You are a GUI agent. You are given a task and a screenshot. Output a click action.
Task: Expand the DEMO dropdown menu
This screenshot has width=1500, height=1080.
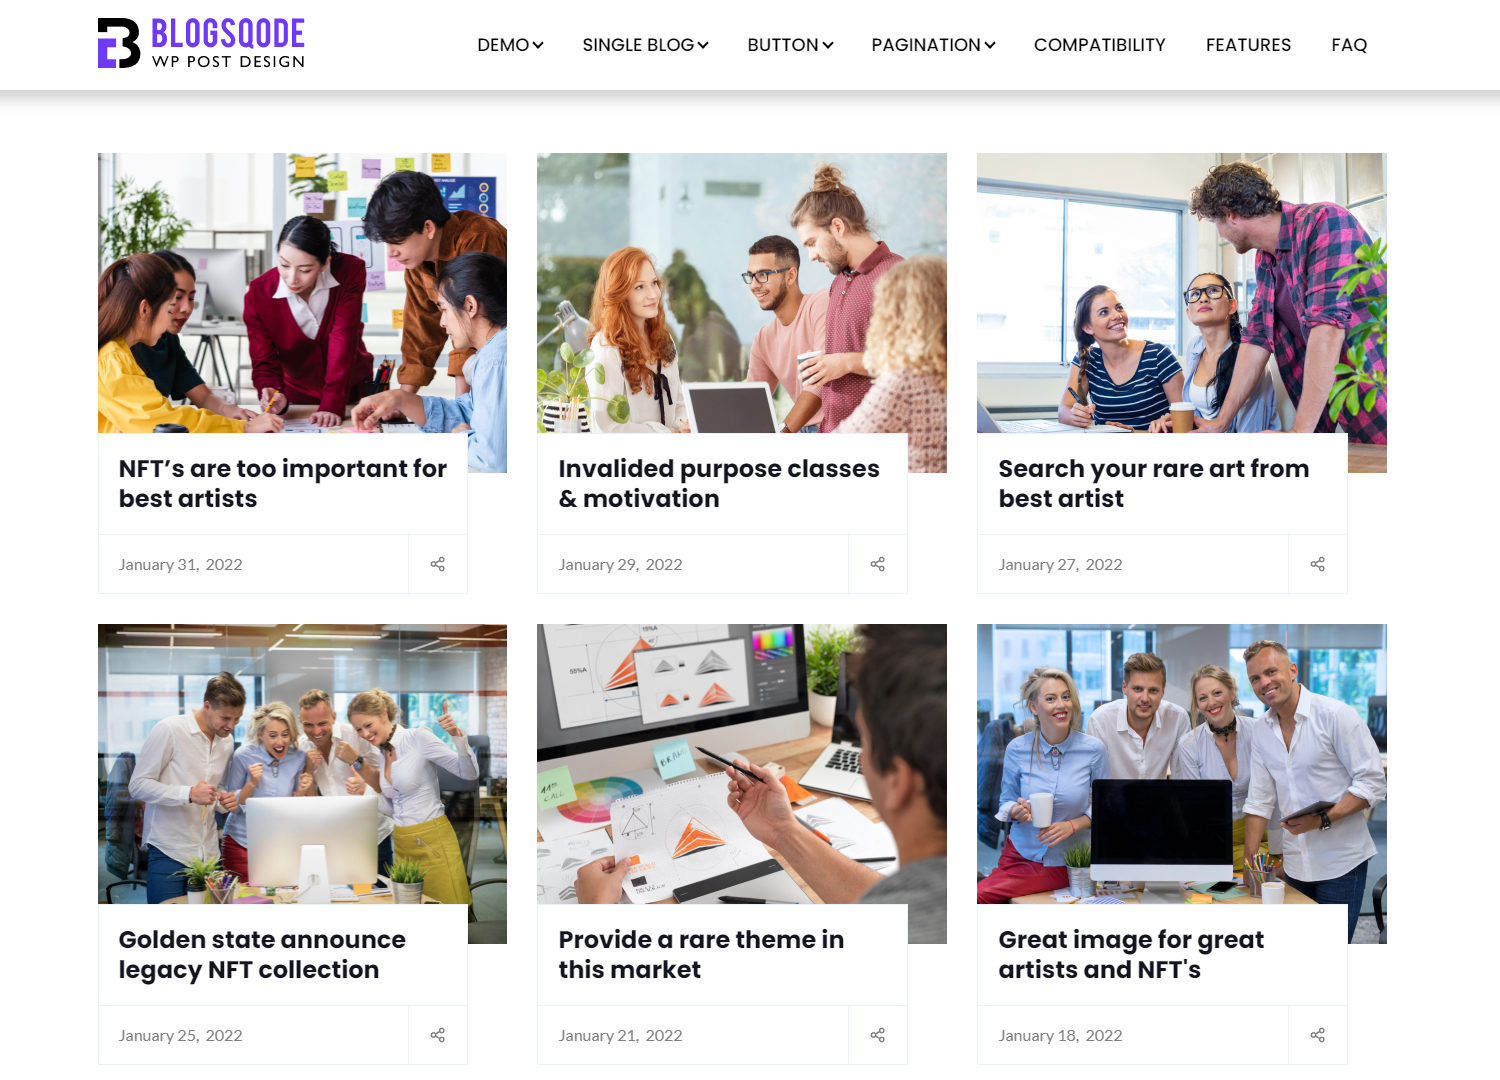(x=510, y=45)
